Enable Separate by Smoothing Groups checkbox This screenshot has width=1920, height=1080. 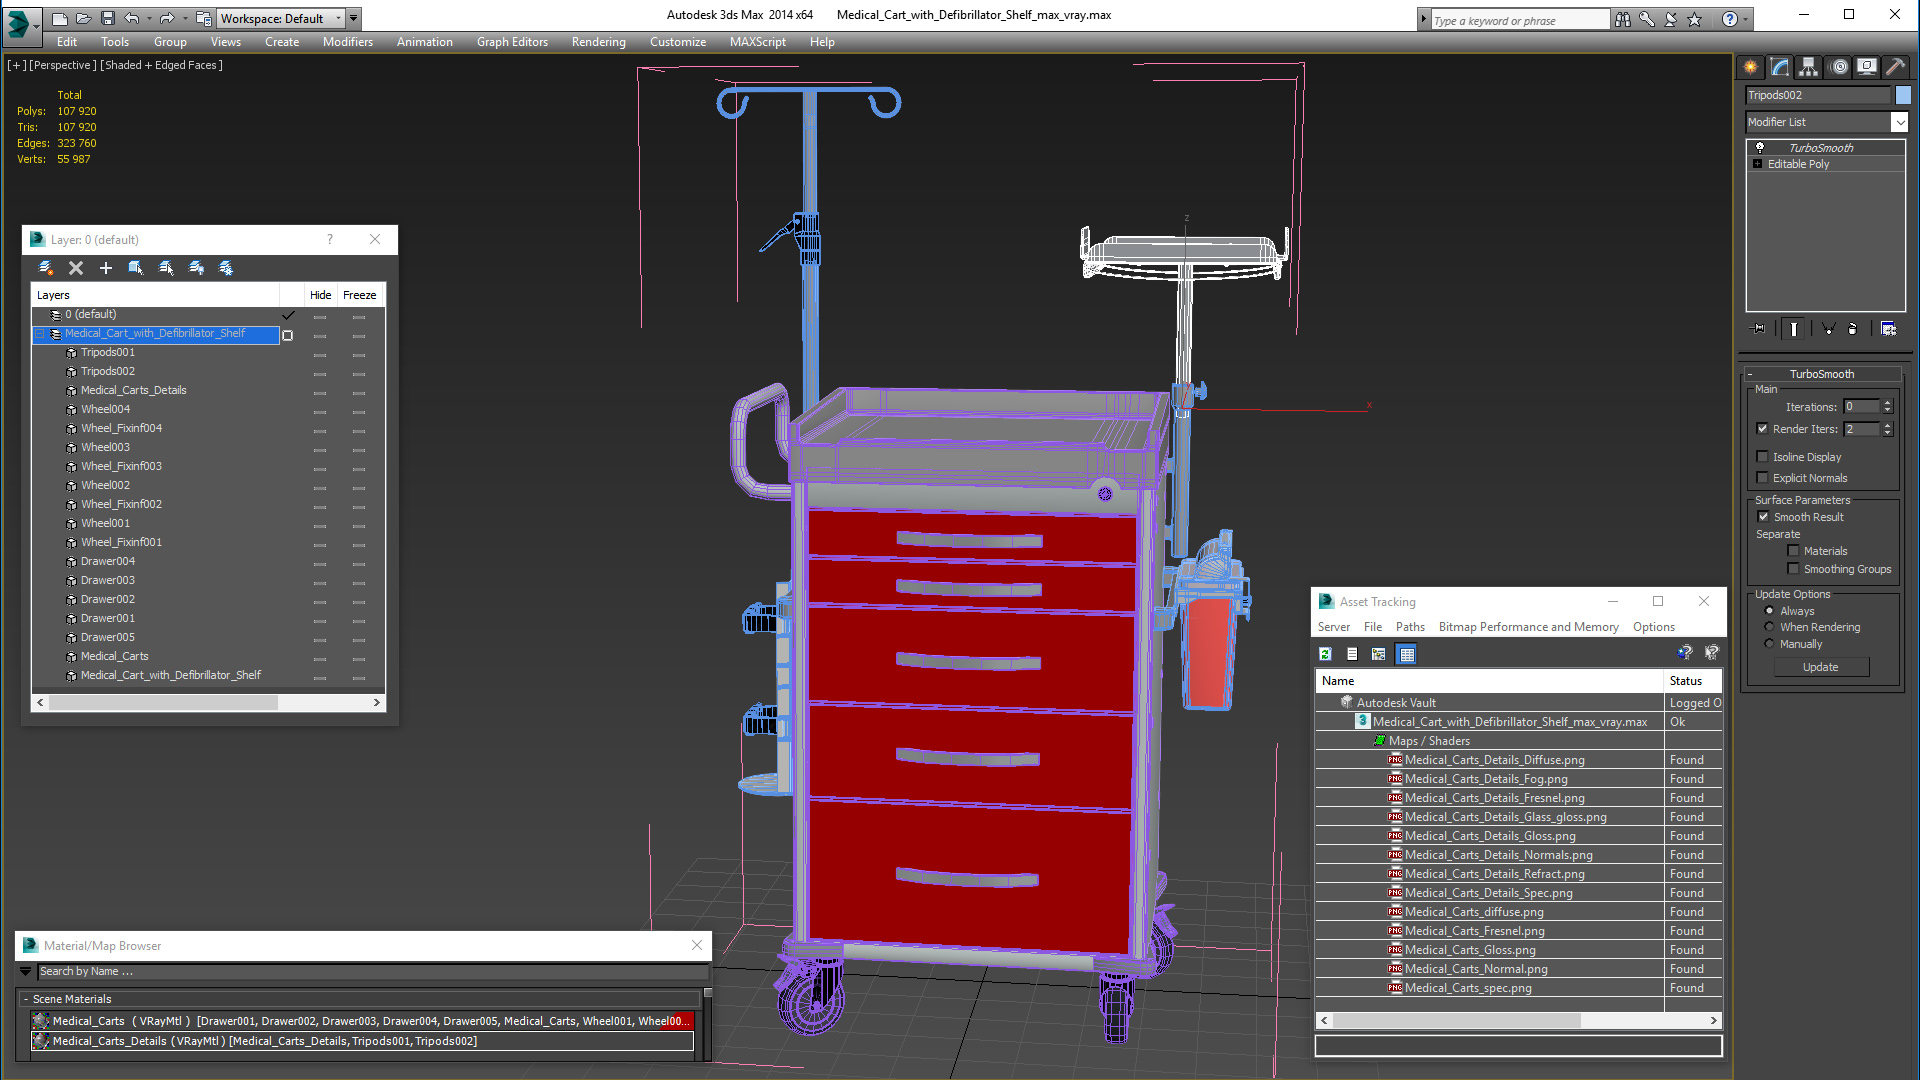(x=1793, y=569)
